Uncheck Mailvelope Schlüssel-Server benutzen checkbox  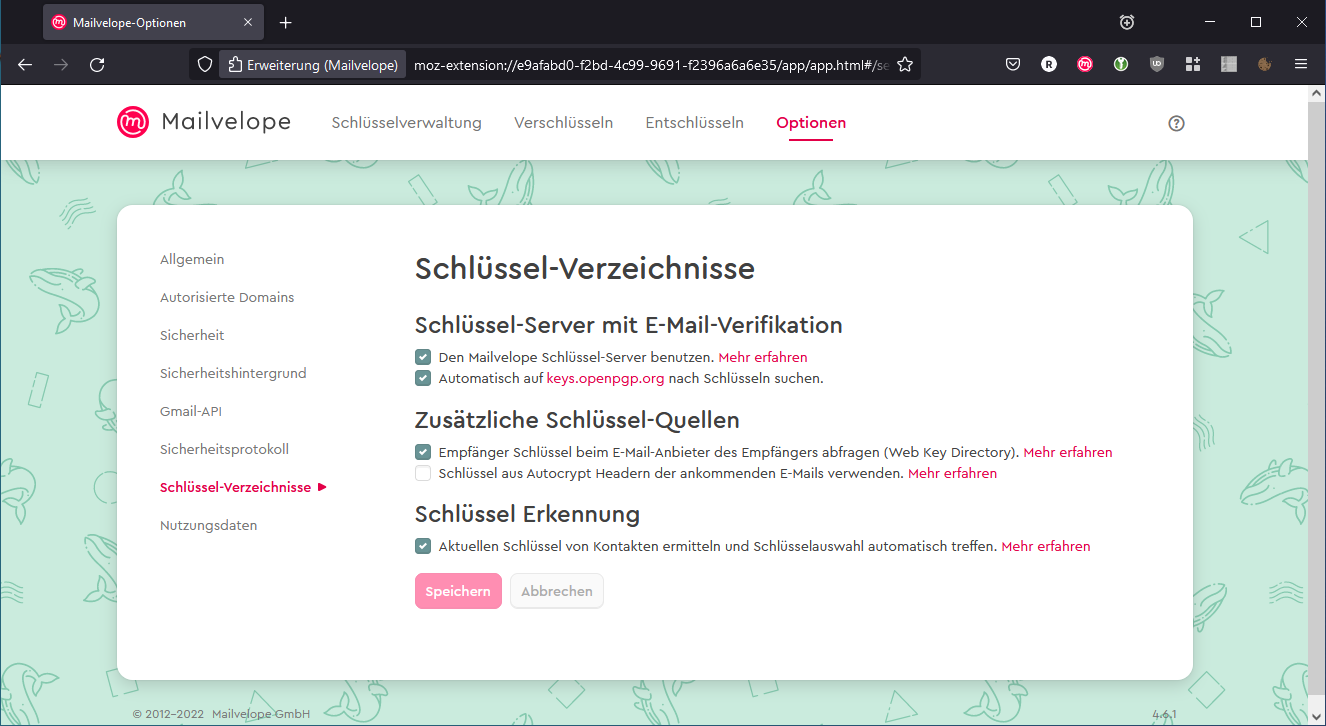(424, 357)
